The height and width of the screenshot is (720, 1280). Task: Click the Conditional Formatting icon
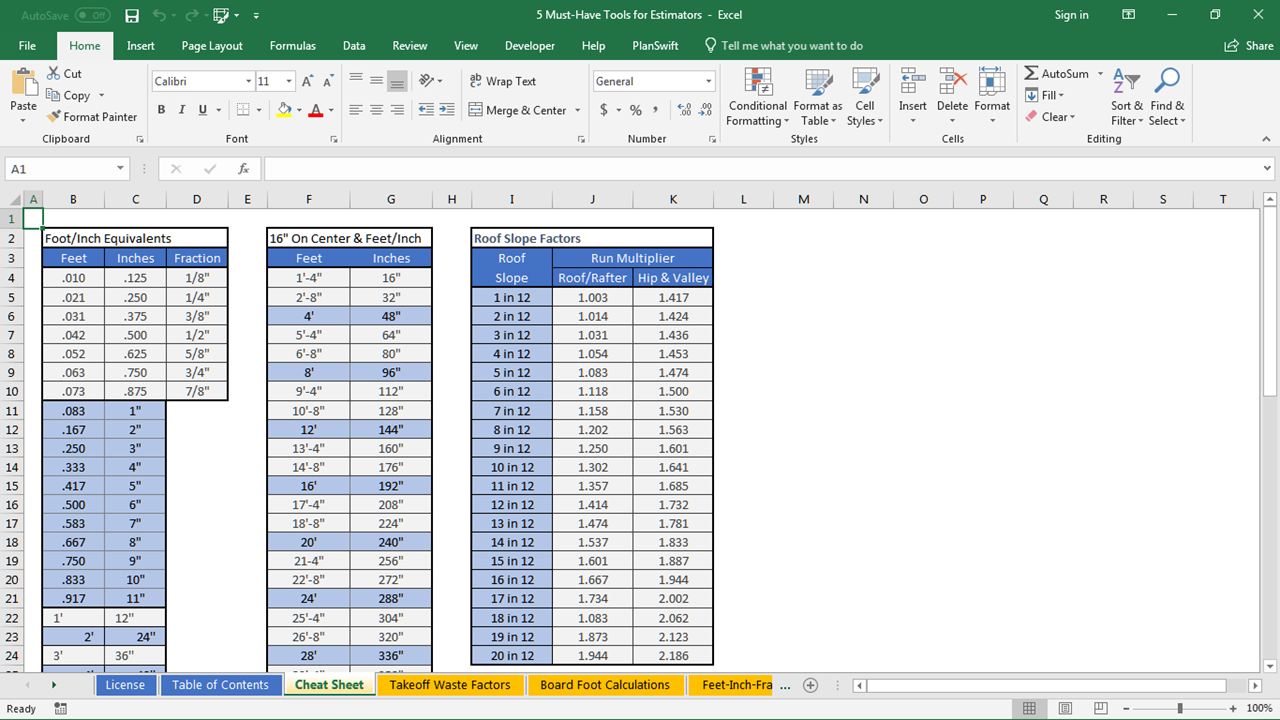758,82
